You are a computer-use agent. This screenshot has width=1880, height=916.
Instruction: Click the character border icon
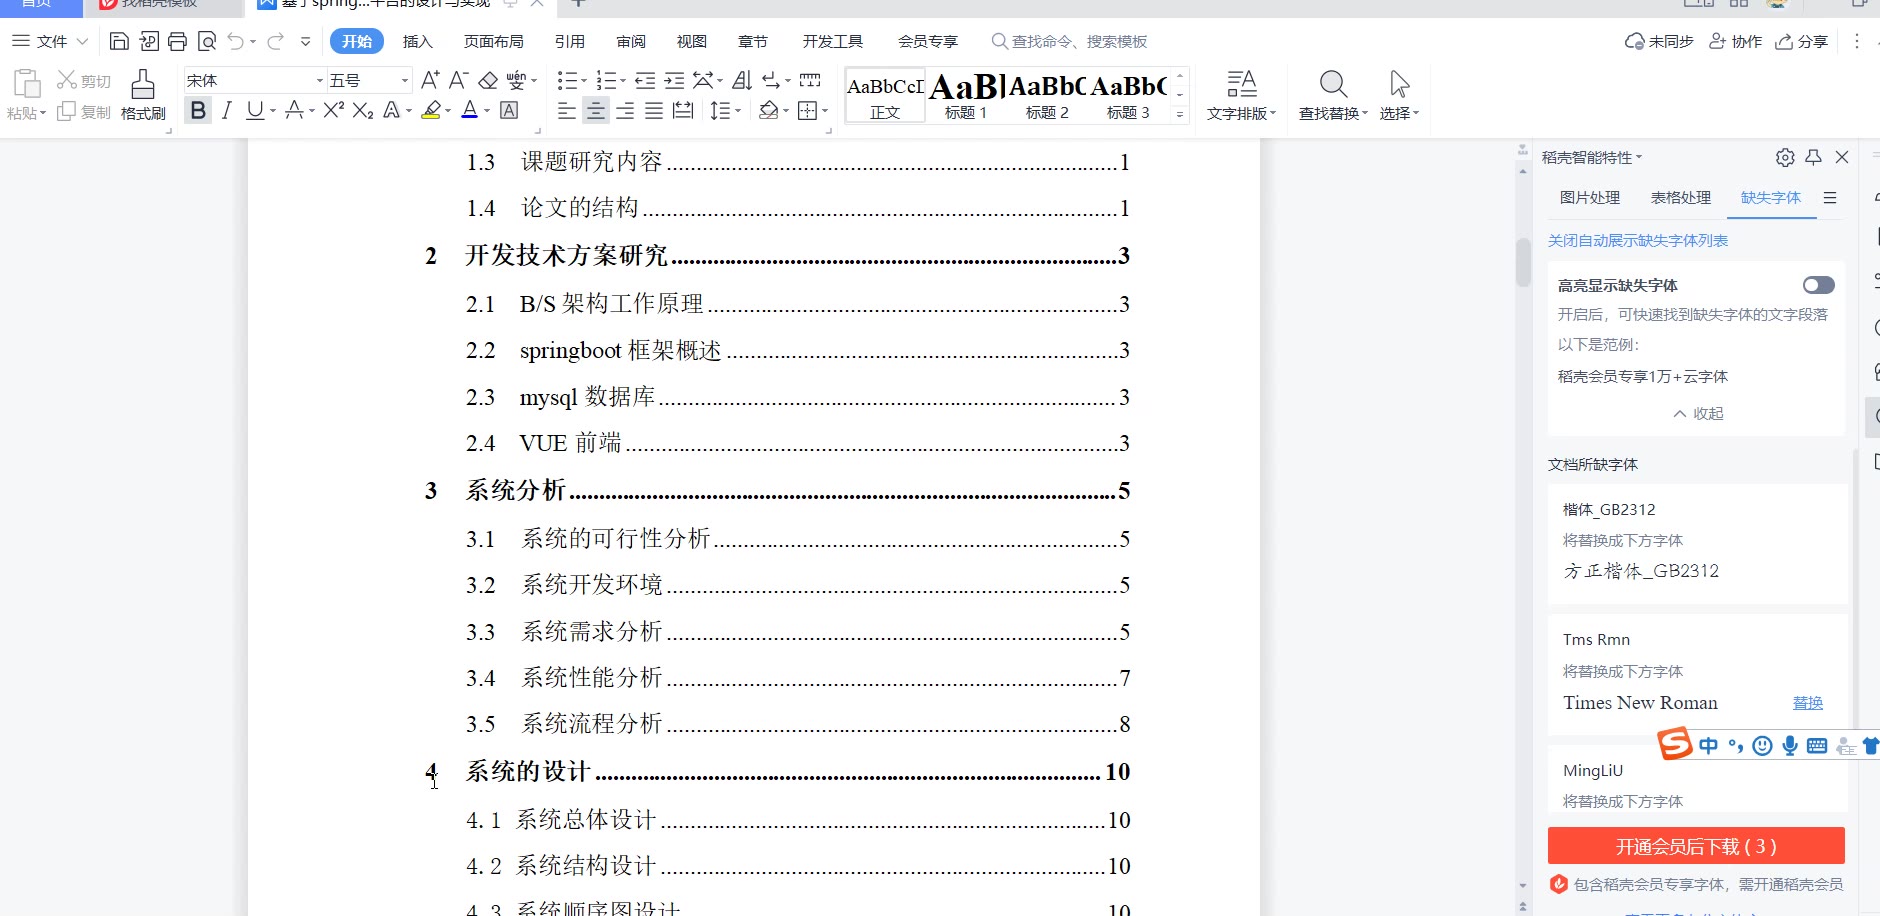[509, 110]
